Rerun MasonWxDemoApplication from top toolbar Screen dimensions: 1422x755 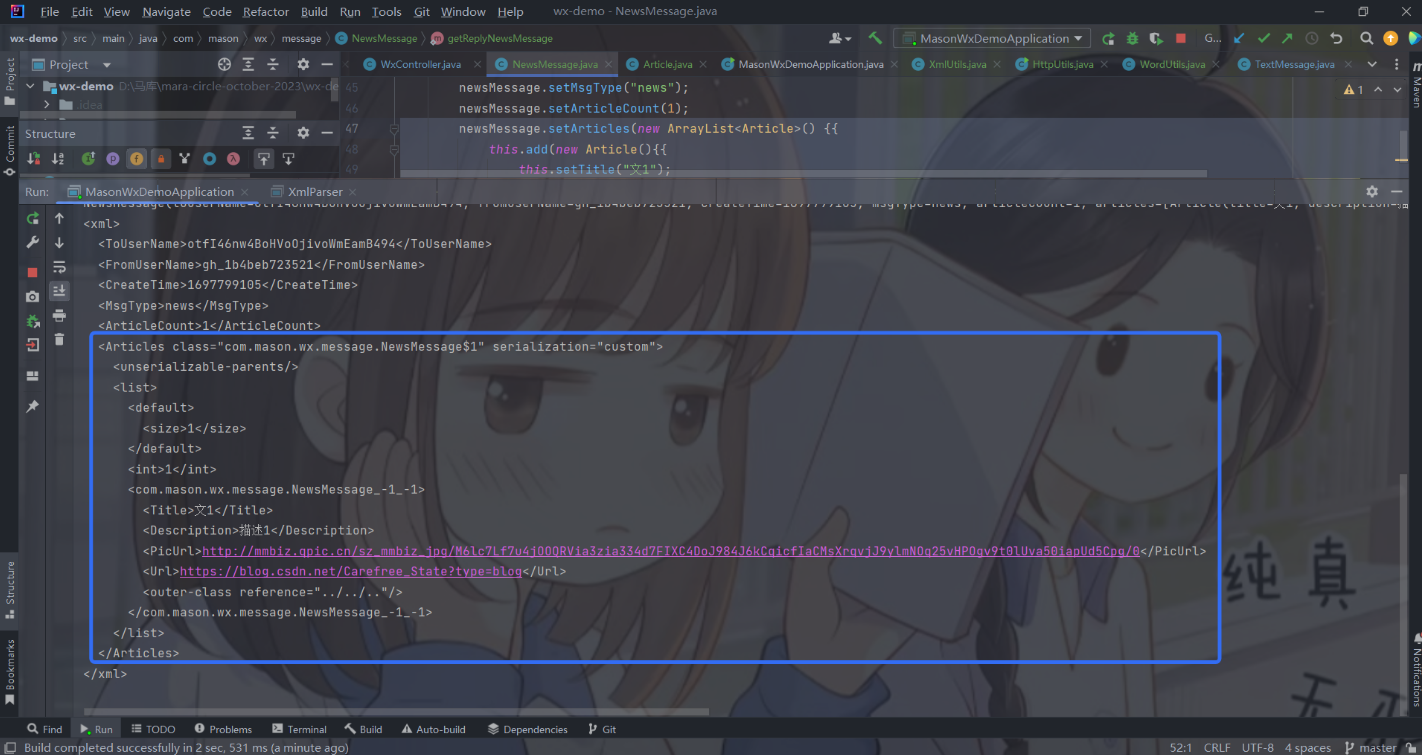[x=1108, y=38]
